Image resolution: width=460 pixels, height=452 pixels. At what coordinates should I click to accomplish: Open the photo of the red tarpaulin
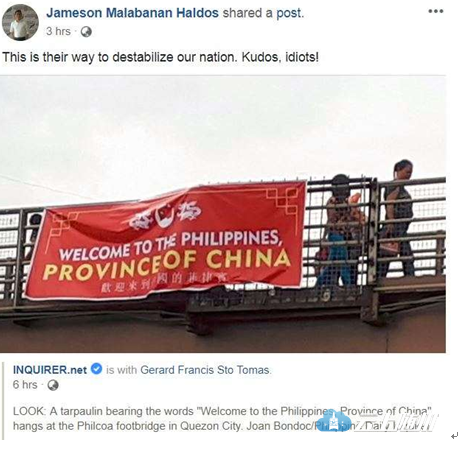click(223, 214)
